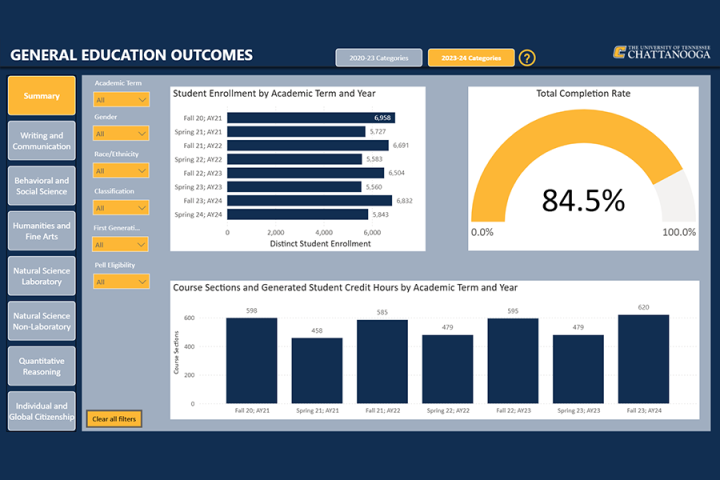Expand the Pell Eligibility dropdown

pos(121,281)
